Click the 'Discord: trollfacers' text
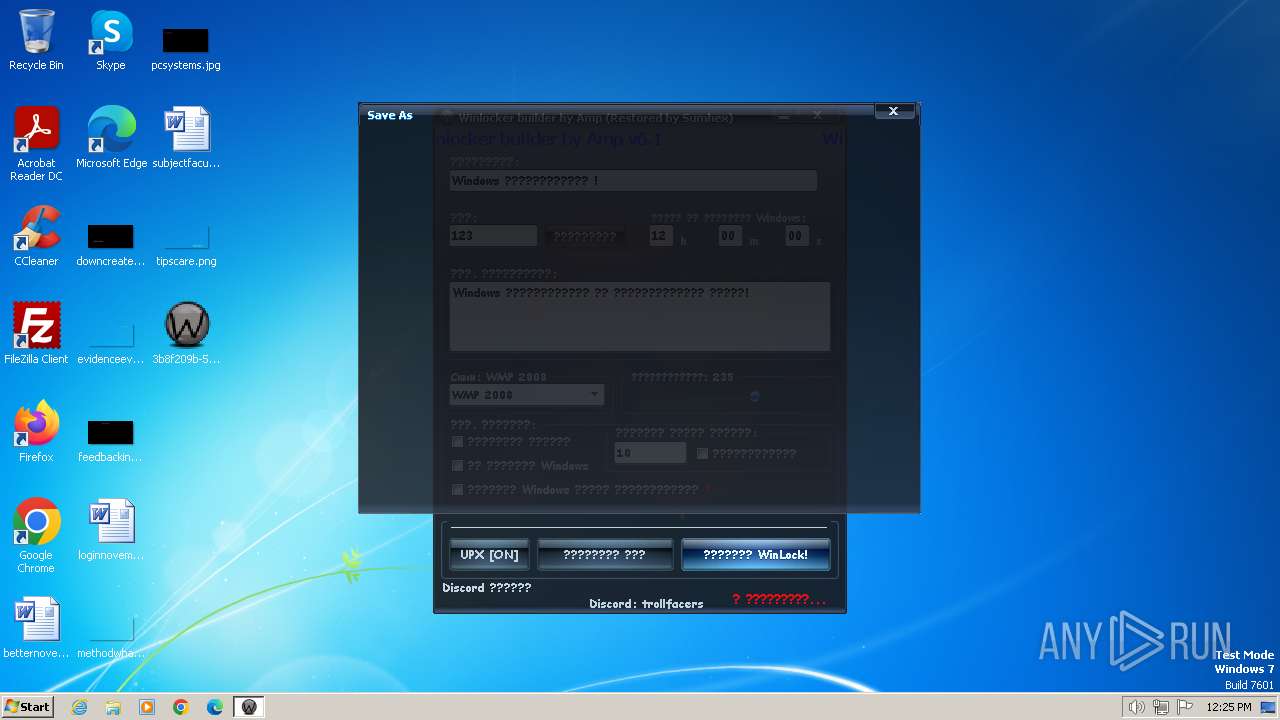 tap(646, 604)
